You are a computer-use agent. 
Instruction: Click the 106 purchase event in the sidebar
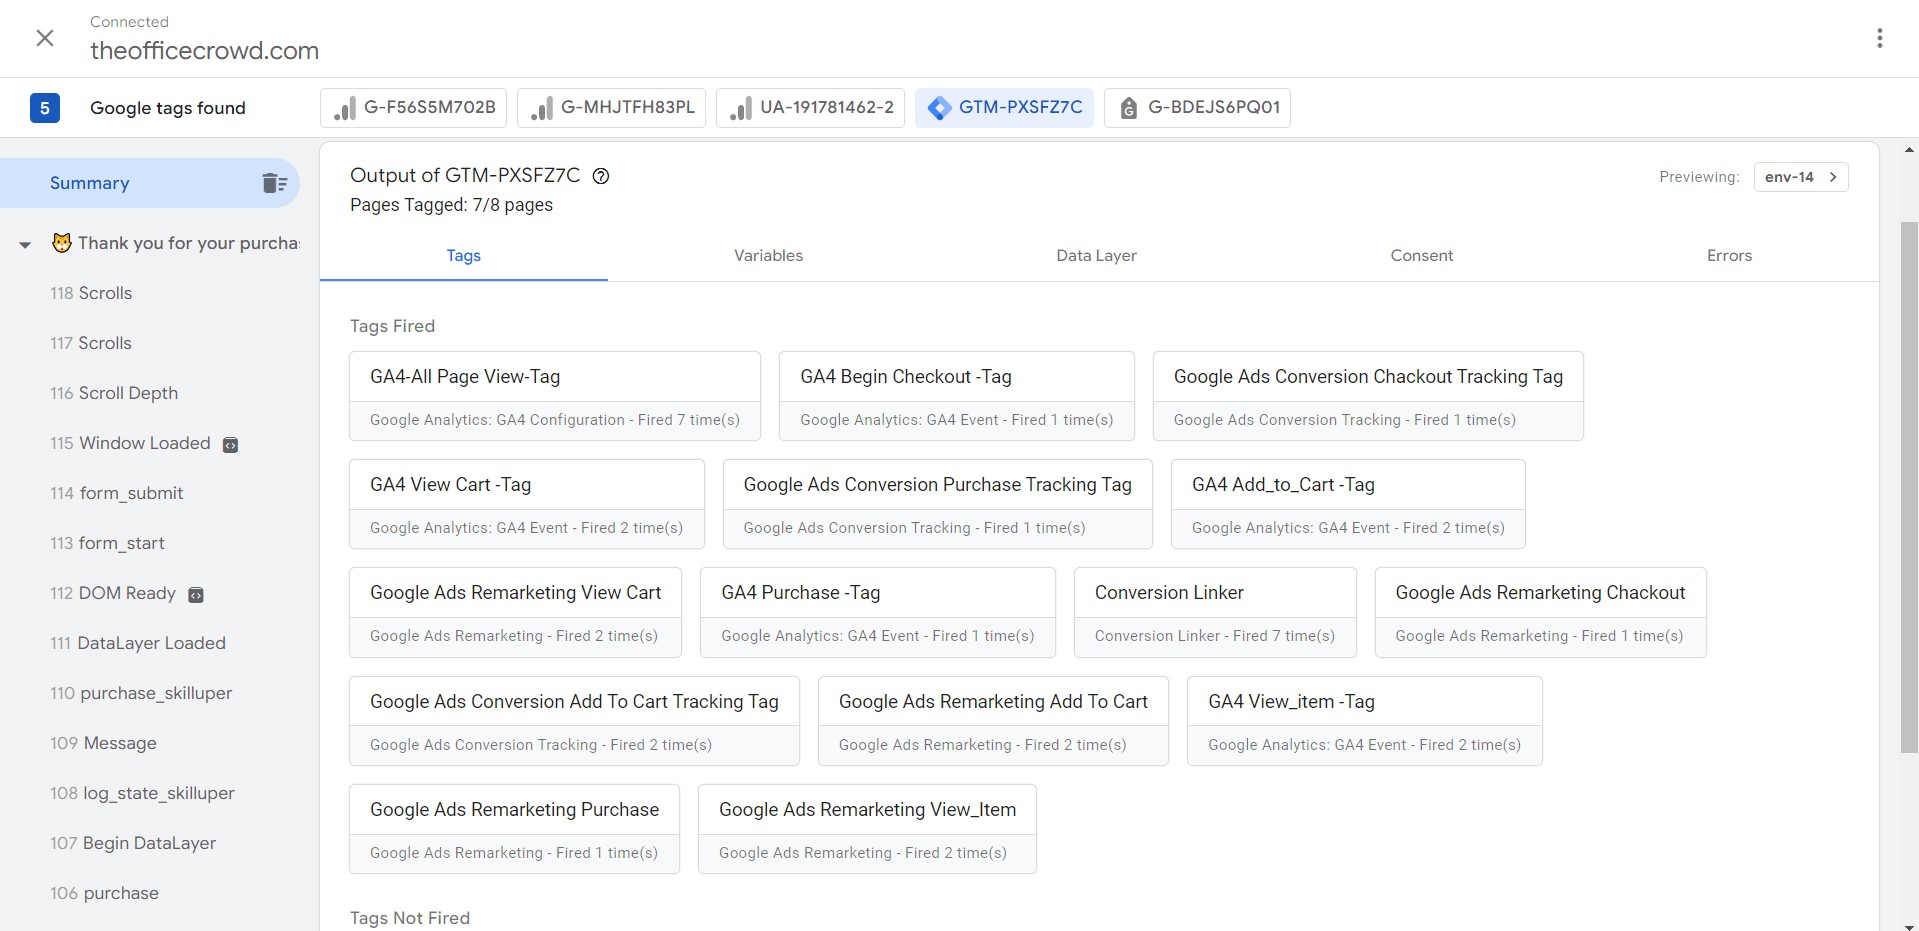tap(104, 893)
